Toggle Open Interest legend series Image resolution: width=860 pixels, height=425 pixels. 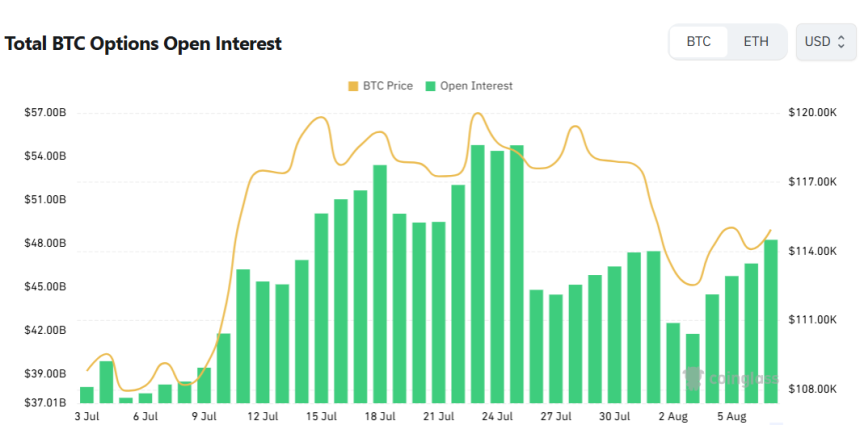[476, 86]
